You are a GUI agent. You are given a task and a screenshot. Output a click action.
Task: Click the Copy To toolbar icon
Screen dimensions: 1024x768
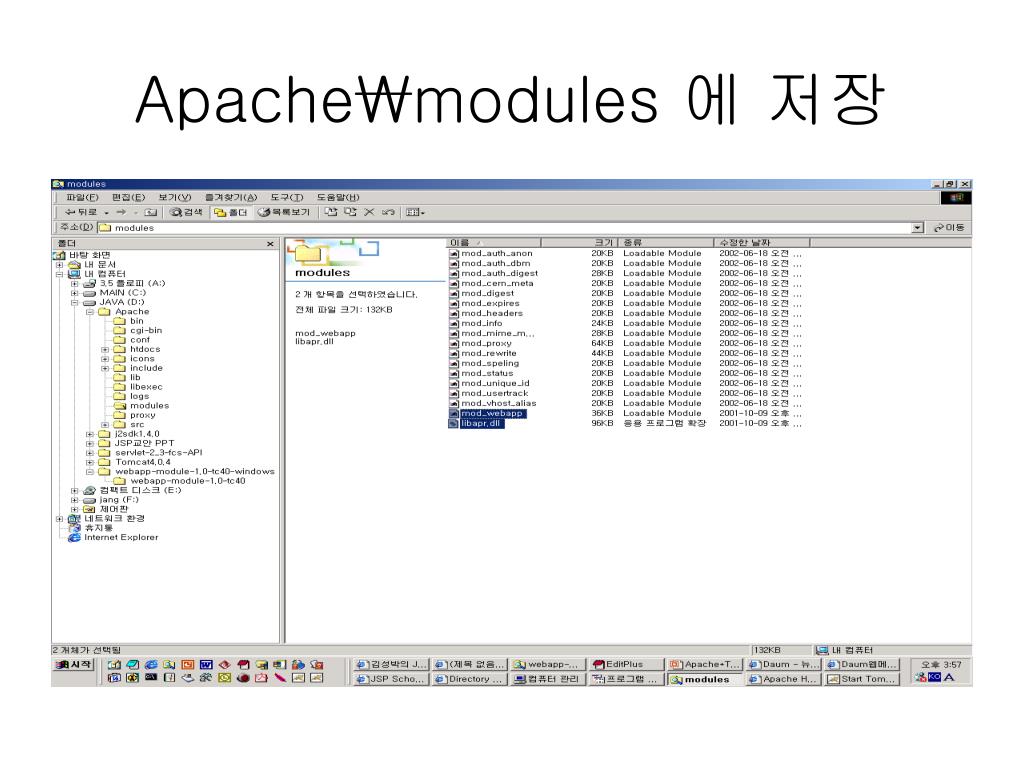click(x=351, y=212)
